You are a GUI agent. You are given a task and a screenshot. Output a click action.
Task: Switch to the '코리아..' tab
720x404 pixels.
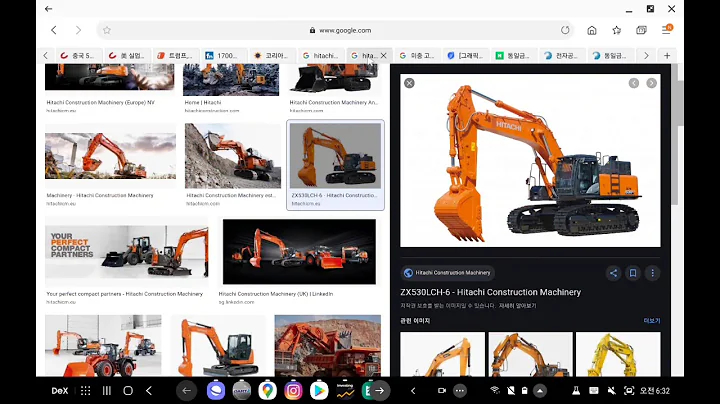tap(272, 56)
